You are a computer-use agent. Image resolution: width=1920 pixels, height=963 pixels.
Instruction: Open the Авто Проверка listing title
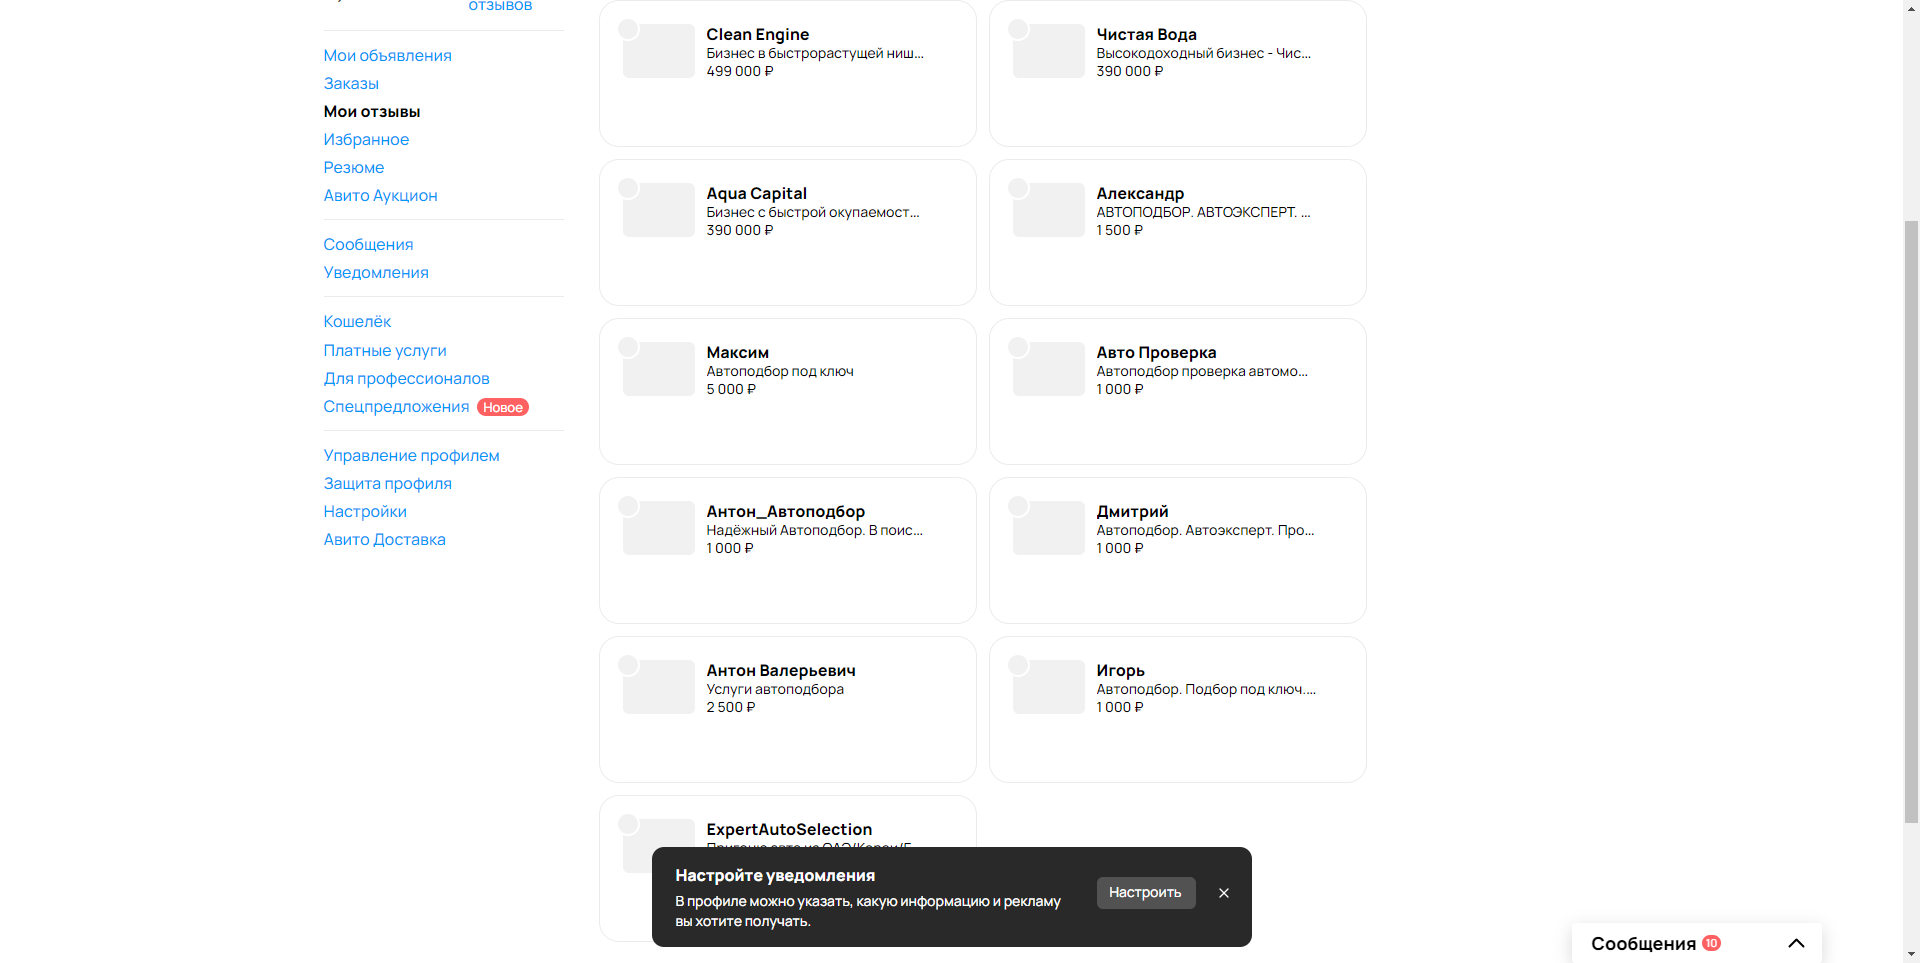pyautogui.click(x=1156, y=352)
